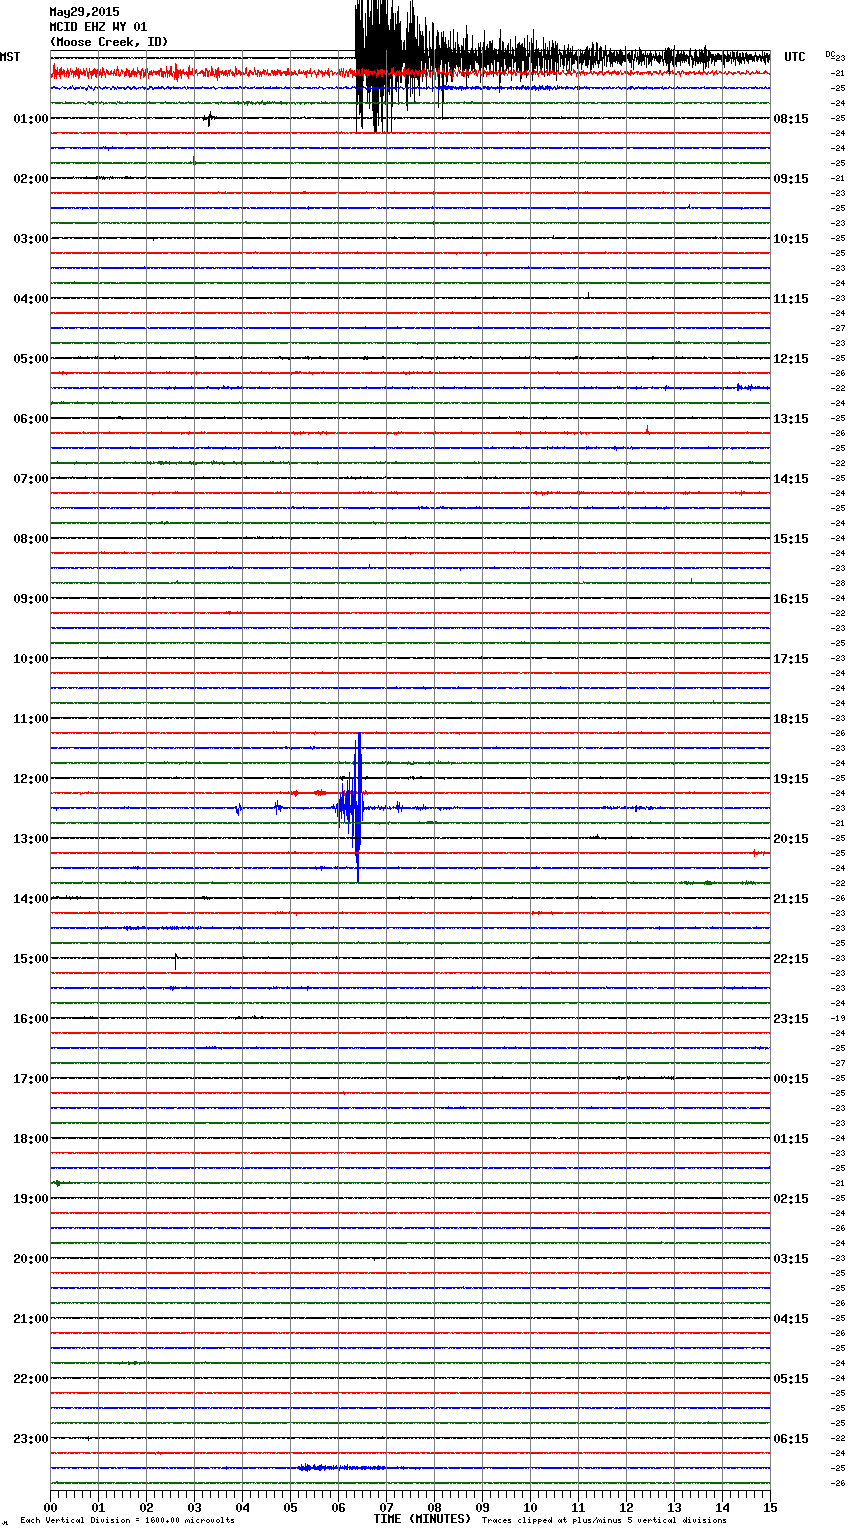Click the 08:00 MST row label

click(x=31, y=539)
